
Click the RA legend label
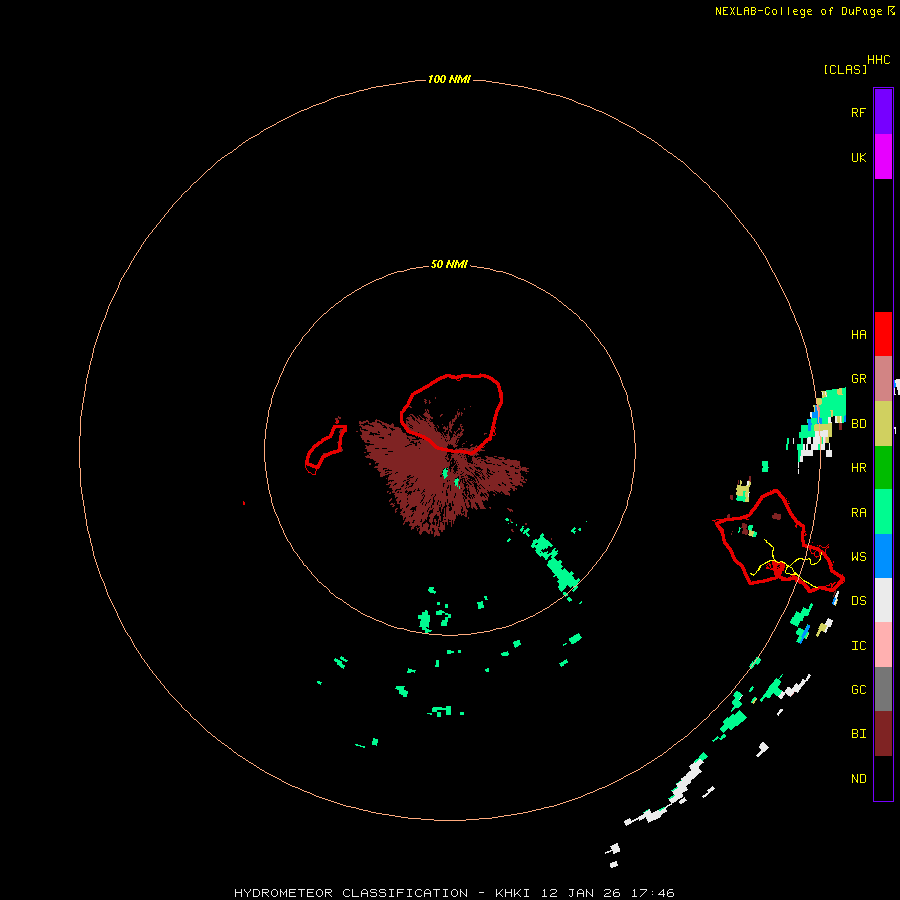(x=858, y=512)
